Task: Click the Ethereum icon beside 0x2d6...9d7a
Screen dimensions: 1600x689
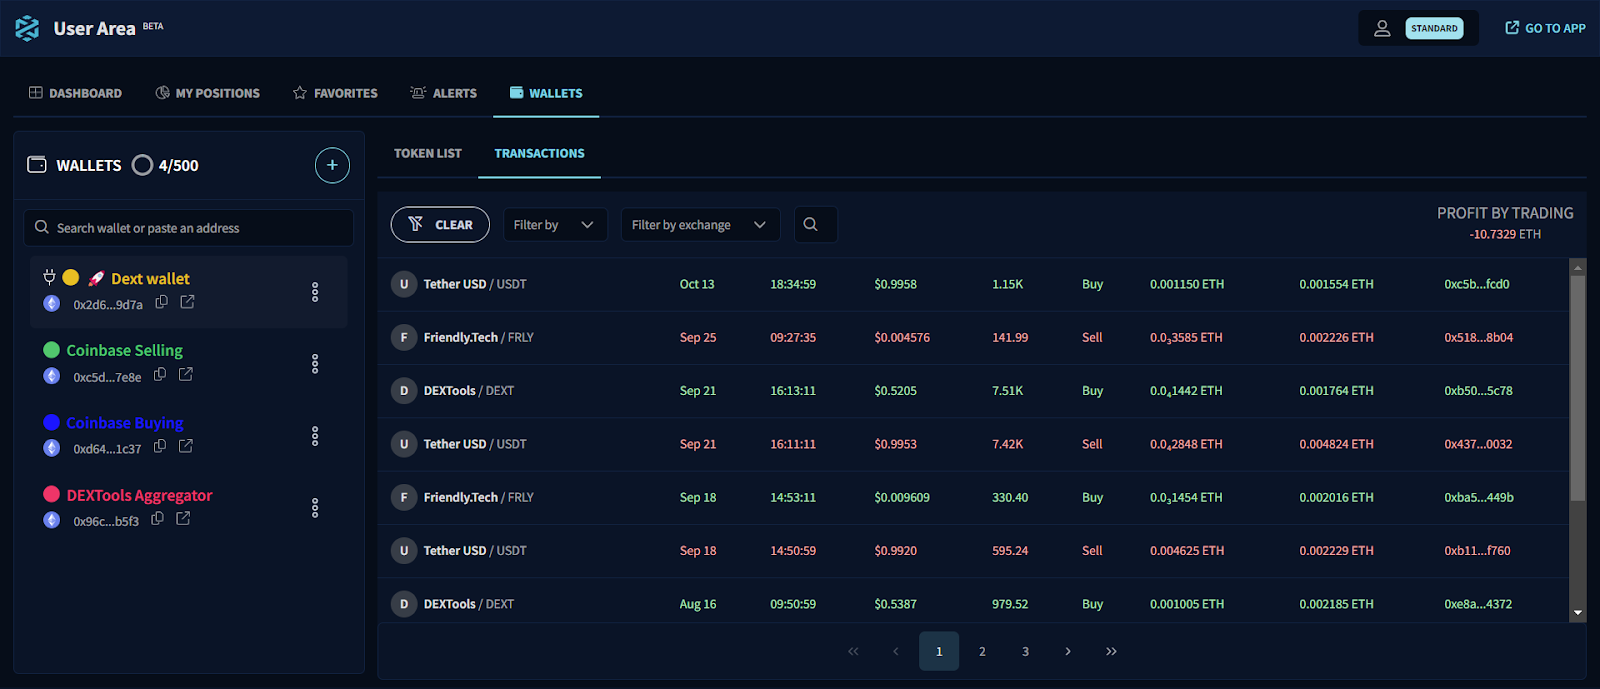Action: coord(52,303)
